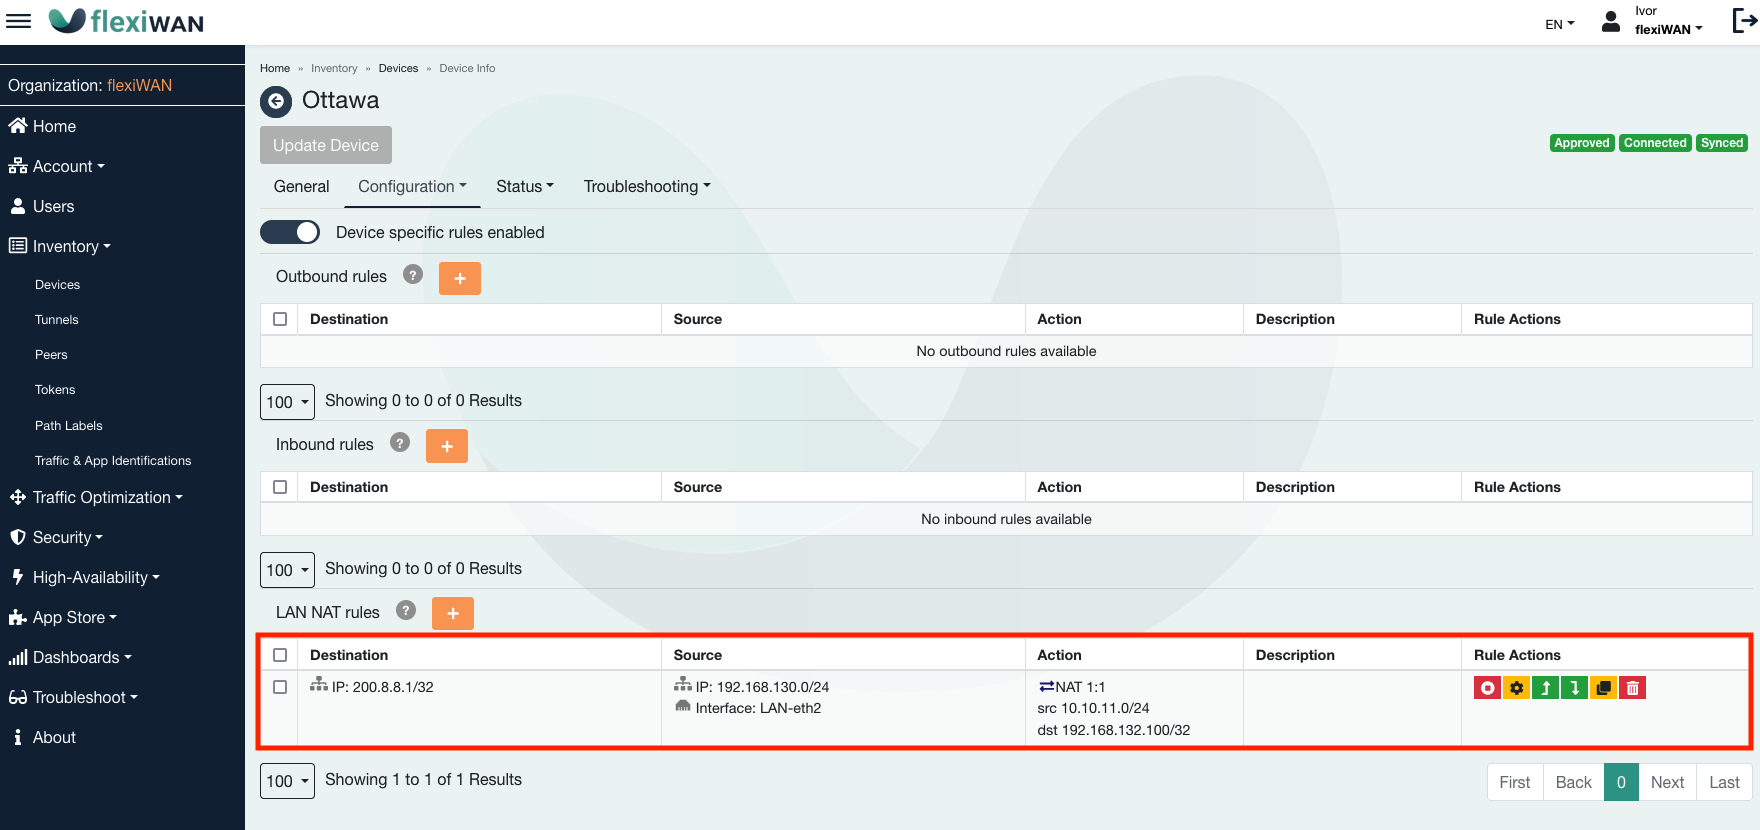Expand the Security sidebar menu

(x=67, y=537)
